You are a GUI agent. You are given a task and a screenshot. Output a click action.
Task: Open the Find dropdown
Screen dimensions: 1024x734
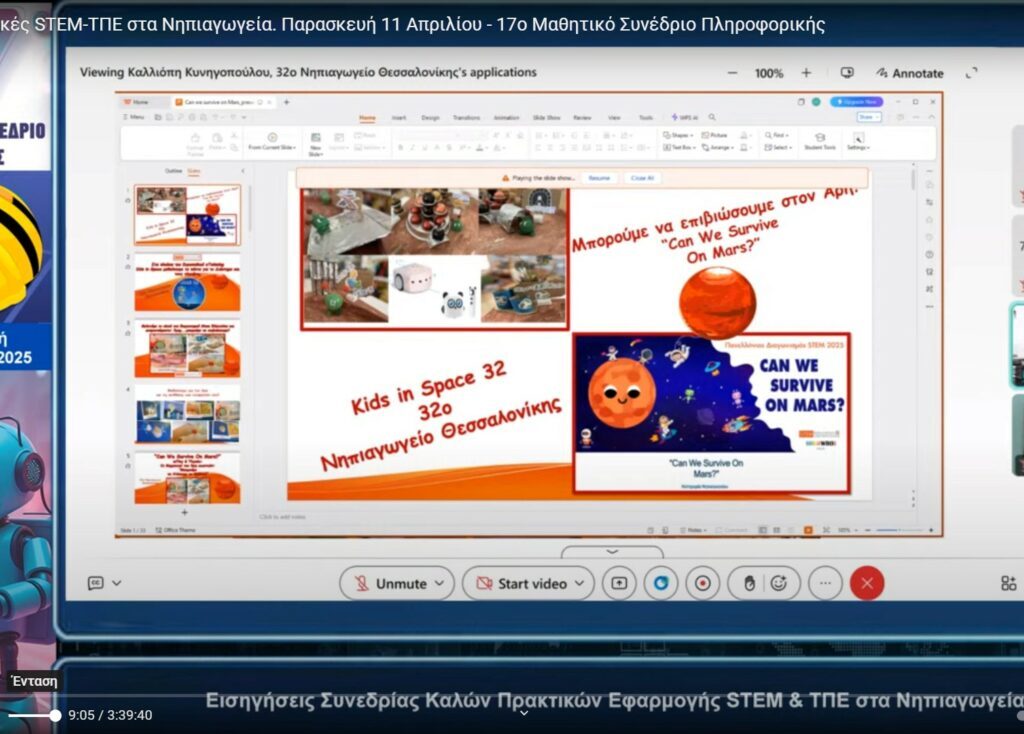click(777, 135)
